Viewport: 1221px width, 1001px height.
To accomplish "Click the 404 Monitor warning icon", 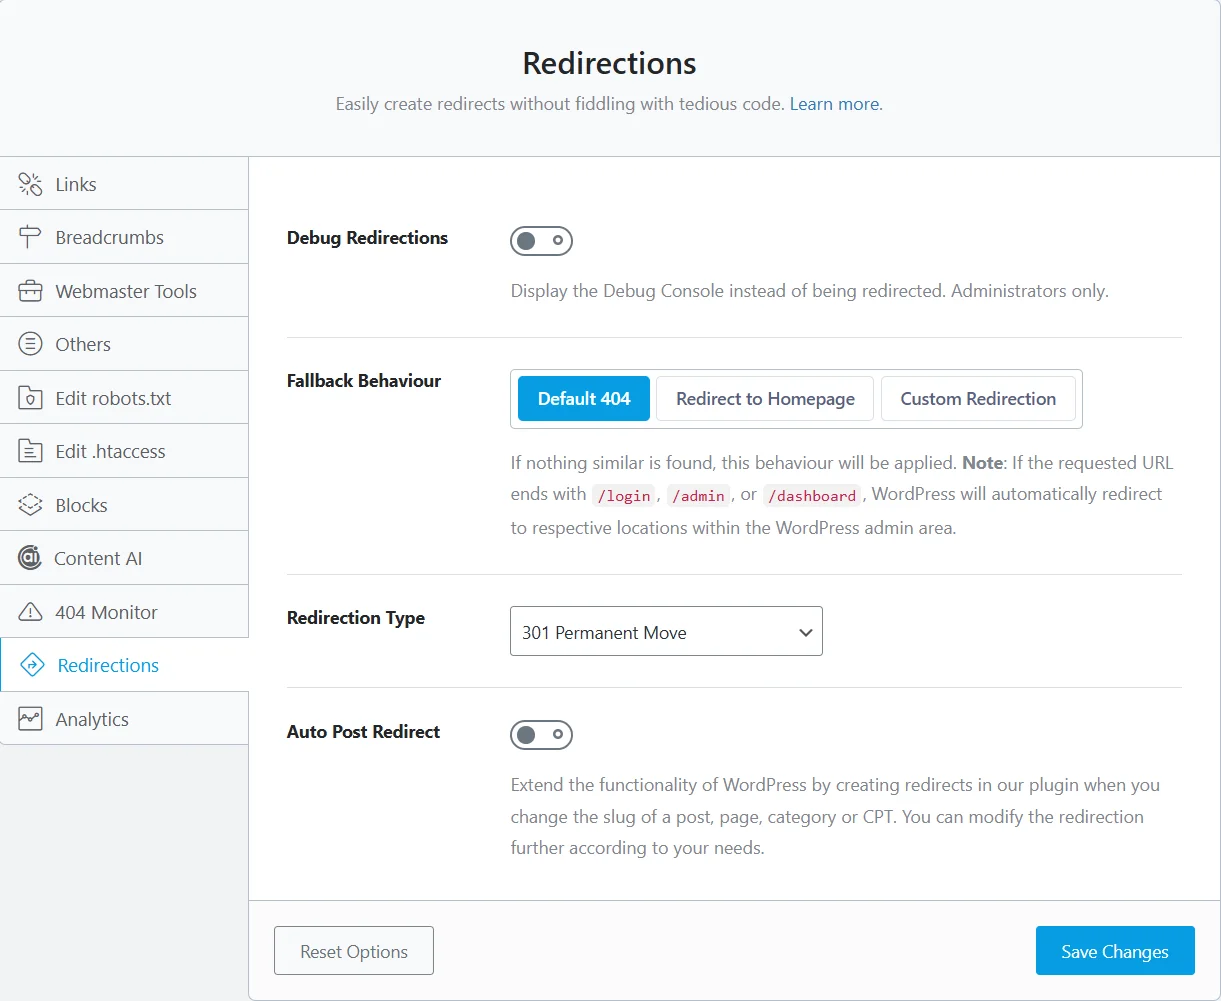I will pos(31,612).
